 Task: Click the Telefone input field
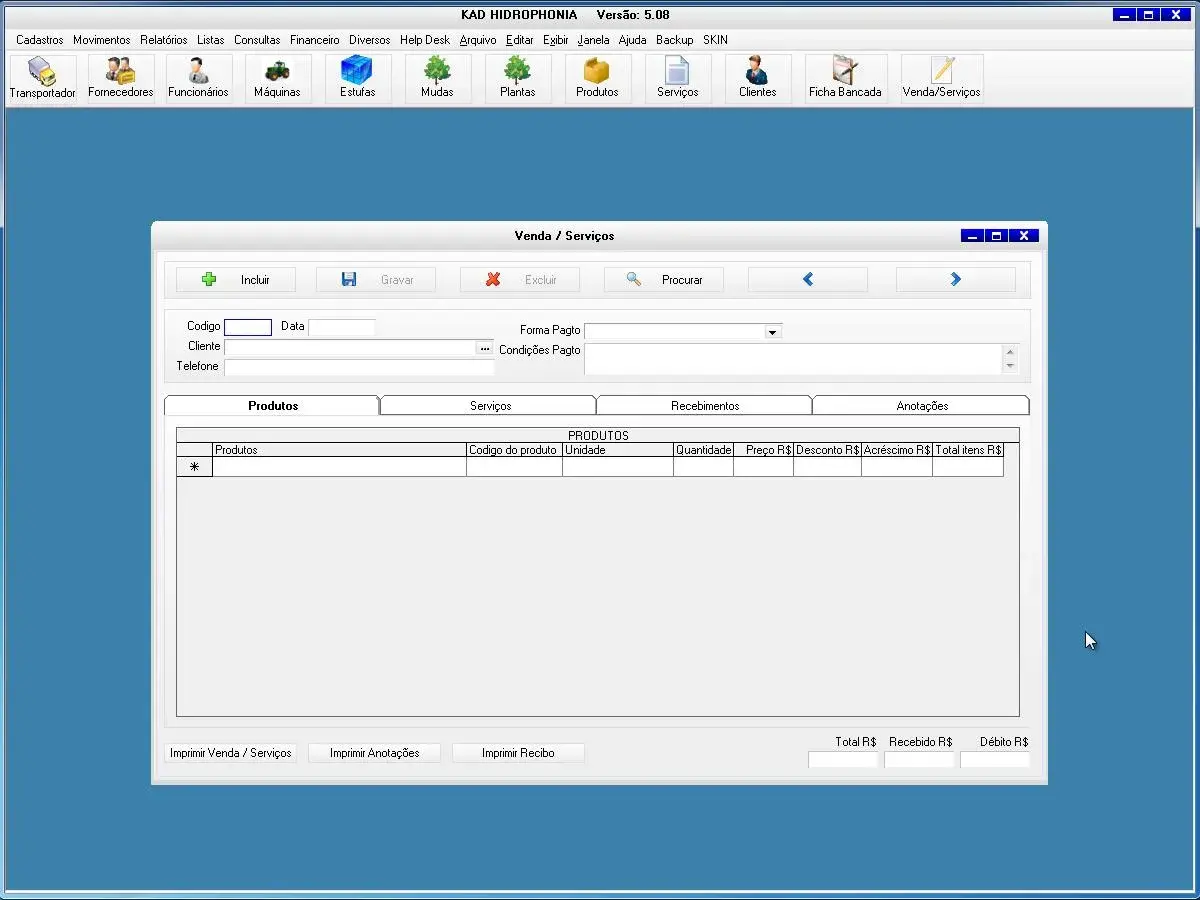coord(359,367)
